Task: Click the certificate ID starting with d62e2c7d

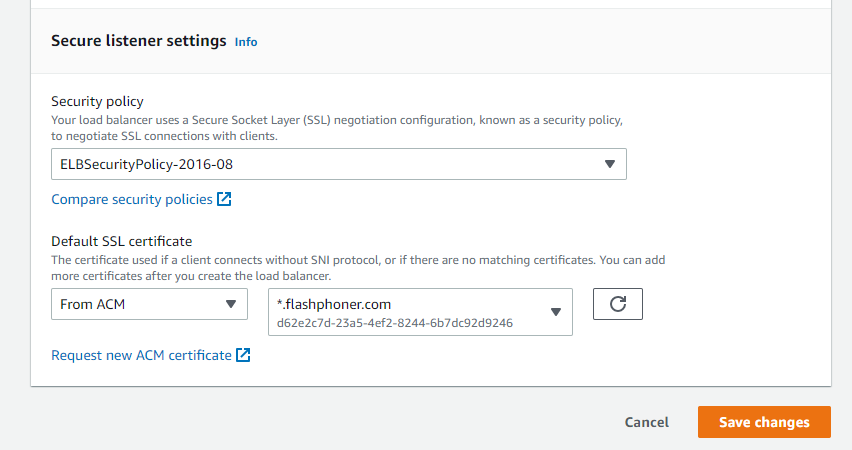Action: click(x=394, y=323)
